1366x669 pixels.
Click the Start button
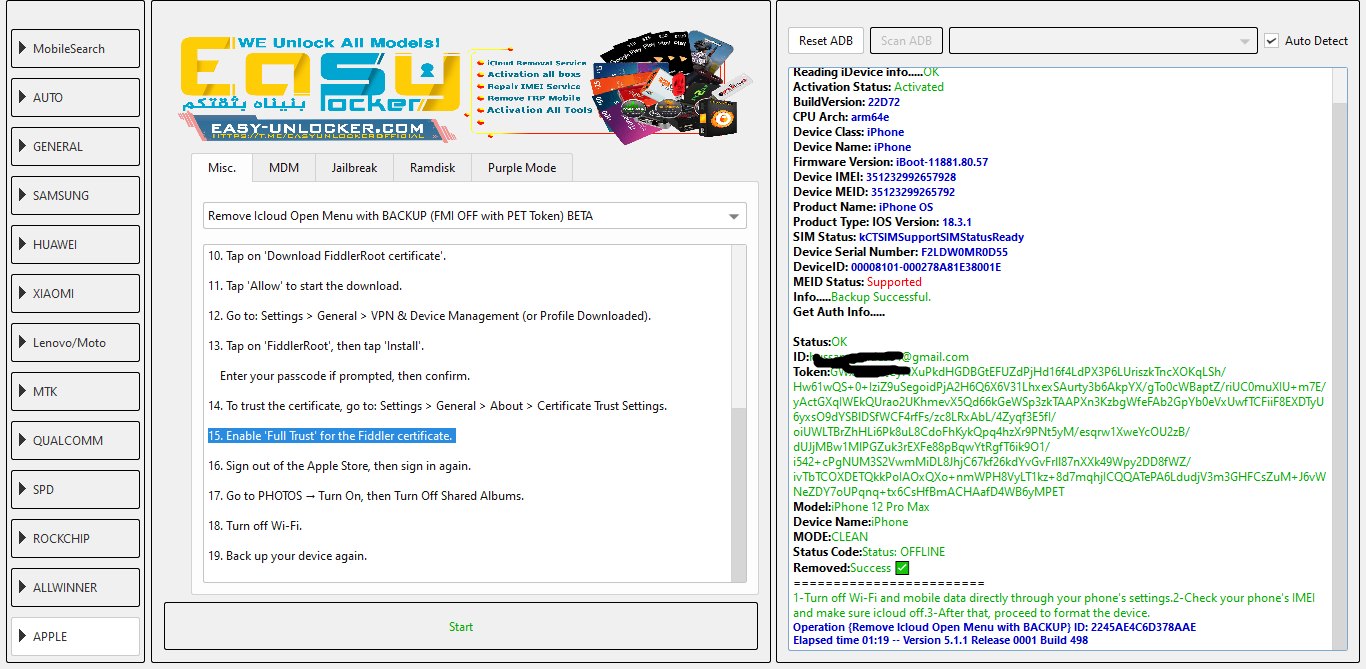[x=461, y=627]
